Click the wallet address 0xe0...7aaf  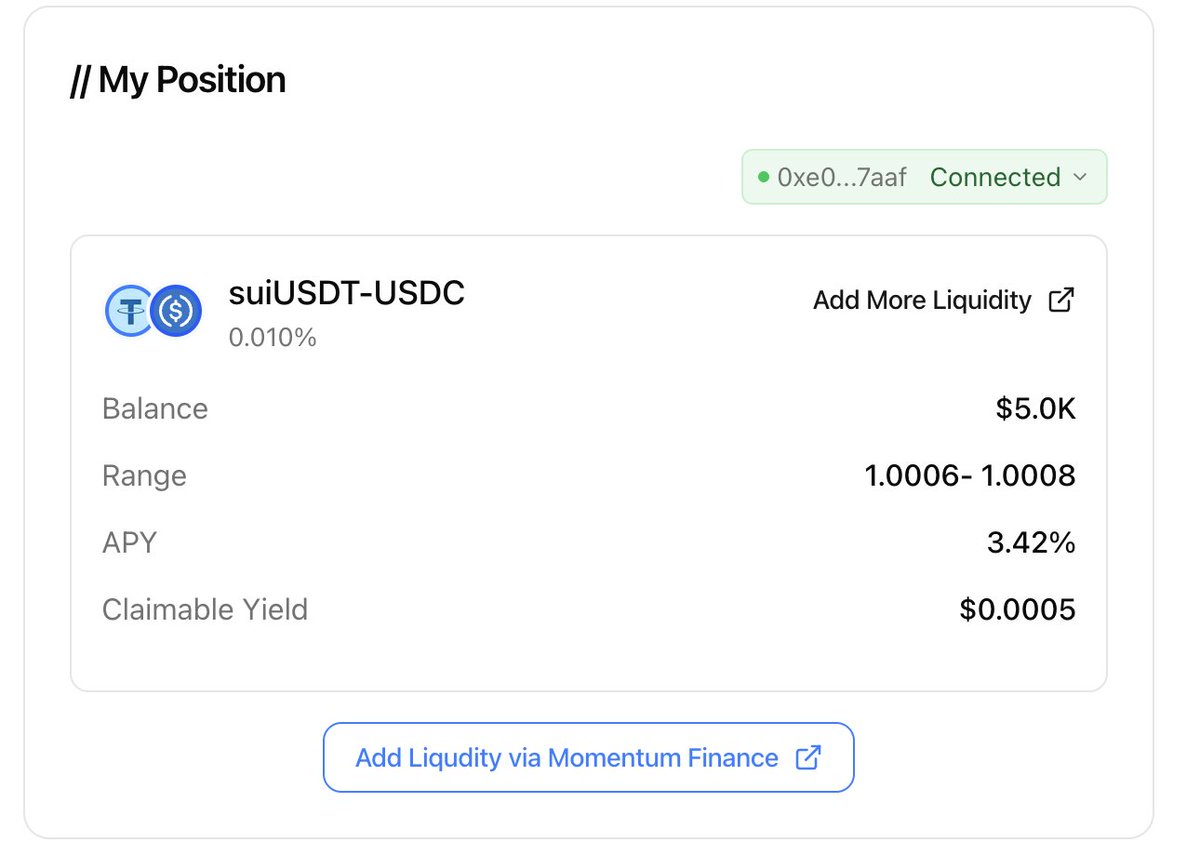842,178
